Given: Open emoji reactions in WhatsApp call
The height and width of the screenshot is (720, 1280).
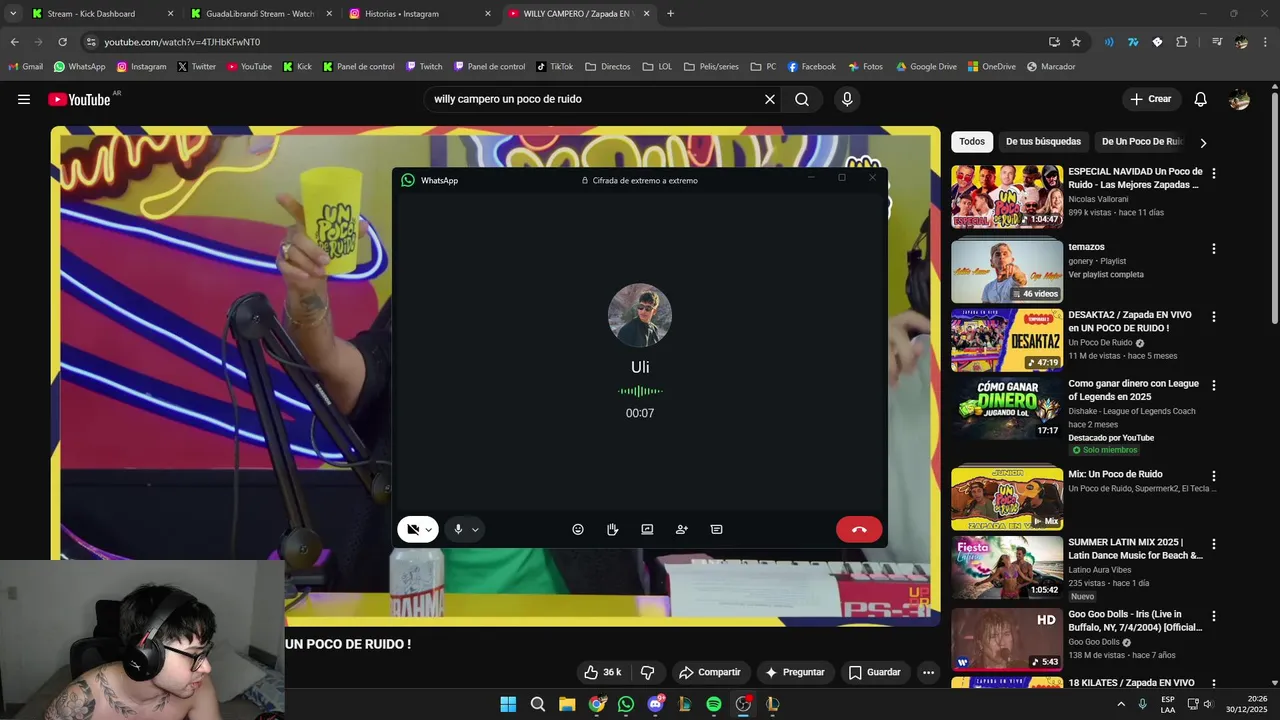Looking at the screenshot, I should (x=578, y=529).
